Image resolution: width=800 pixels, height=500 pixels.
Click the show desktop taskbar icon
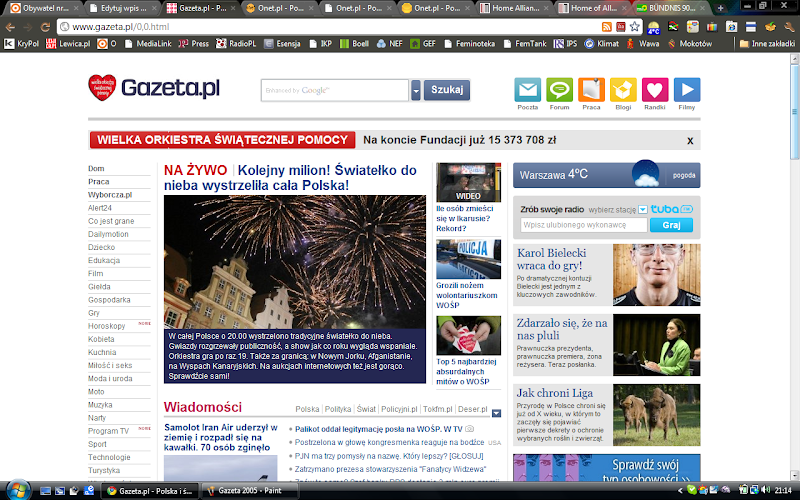coord(45,491)
